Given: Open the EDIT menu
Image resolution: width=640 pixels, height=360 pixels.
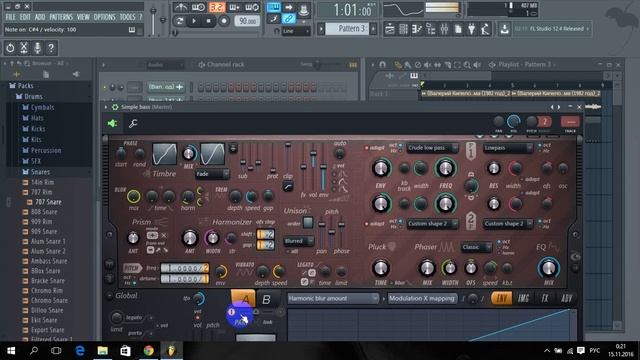Looking at the screenshot, I should [x=25, y=17].
